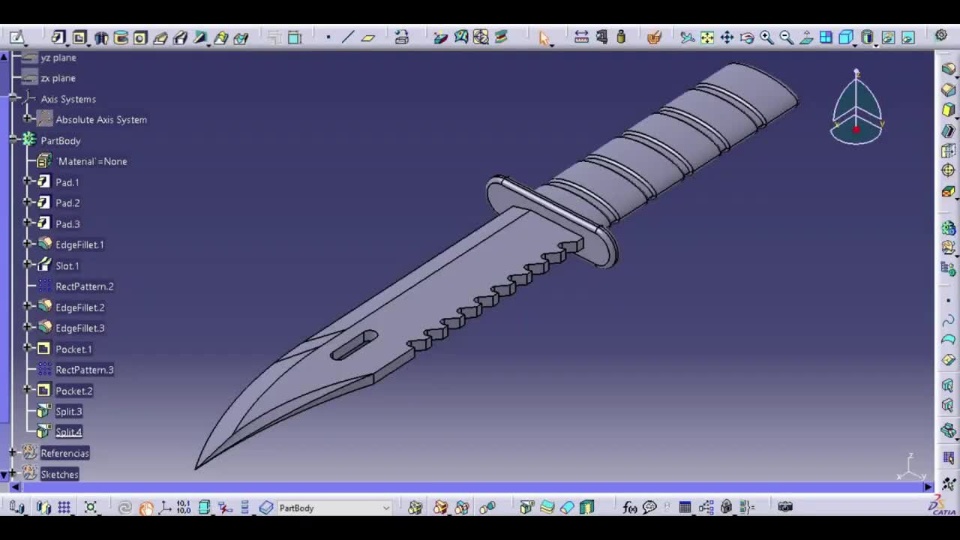This screenshot has width=960, height=540.
Task: Select EdgeFillet.3 in the tree
Action: (x=80, y=328)
